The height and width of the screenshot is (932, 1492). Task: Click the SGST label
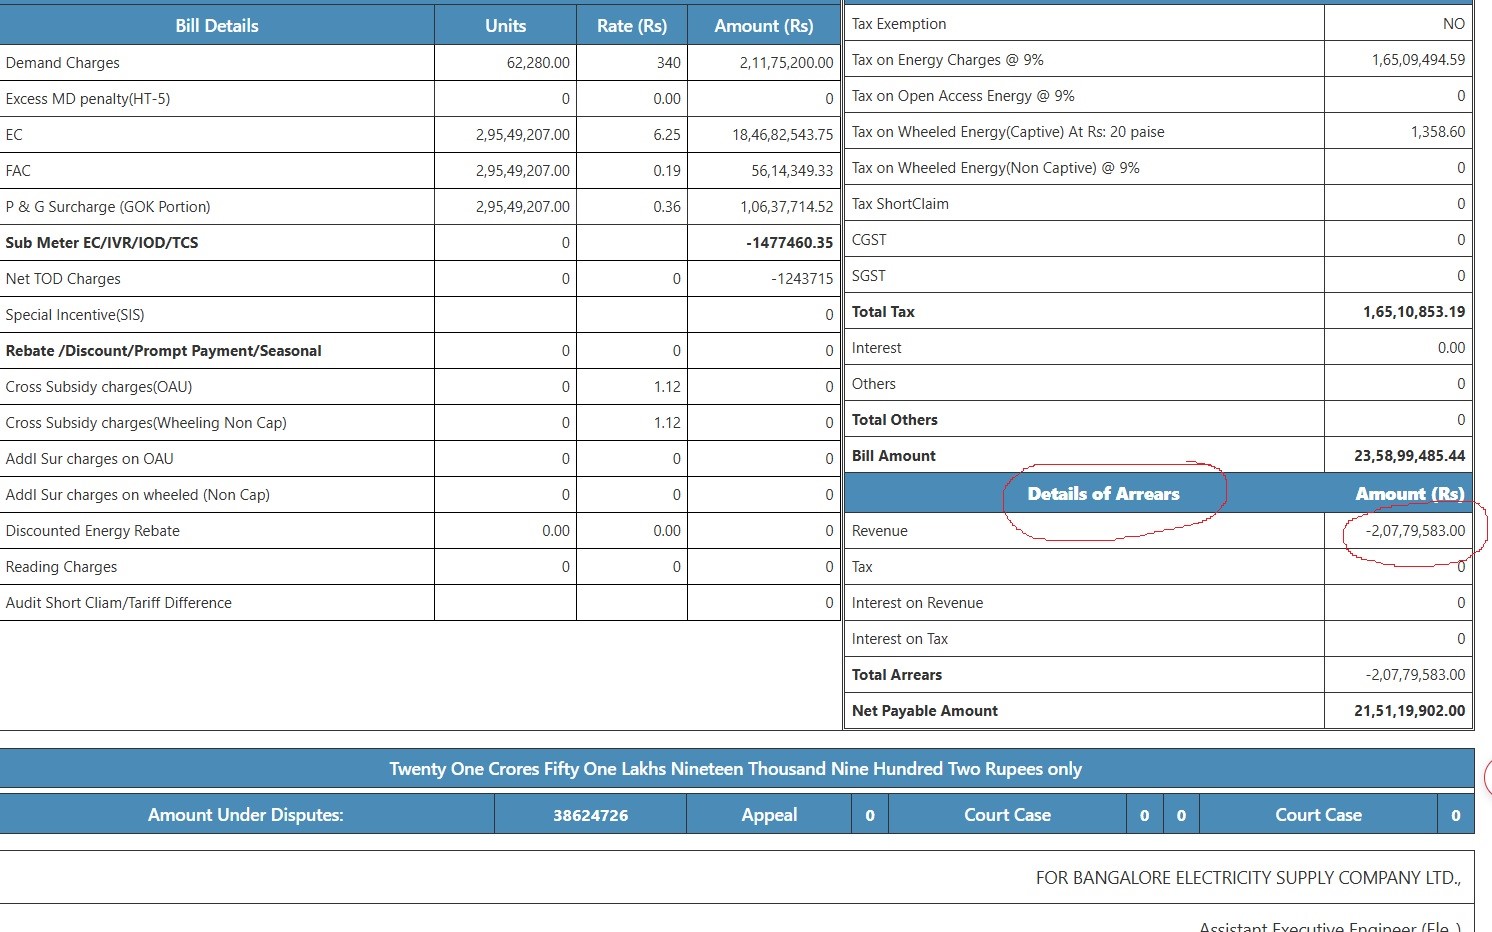(x=869, y=276)
